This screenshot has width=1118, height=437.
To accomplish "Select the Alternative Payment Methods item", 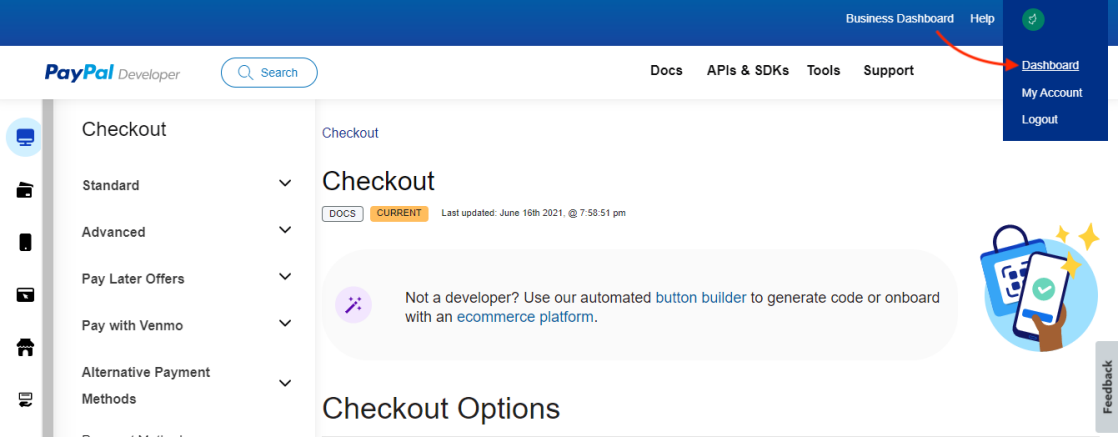I will click(146, 385).
